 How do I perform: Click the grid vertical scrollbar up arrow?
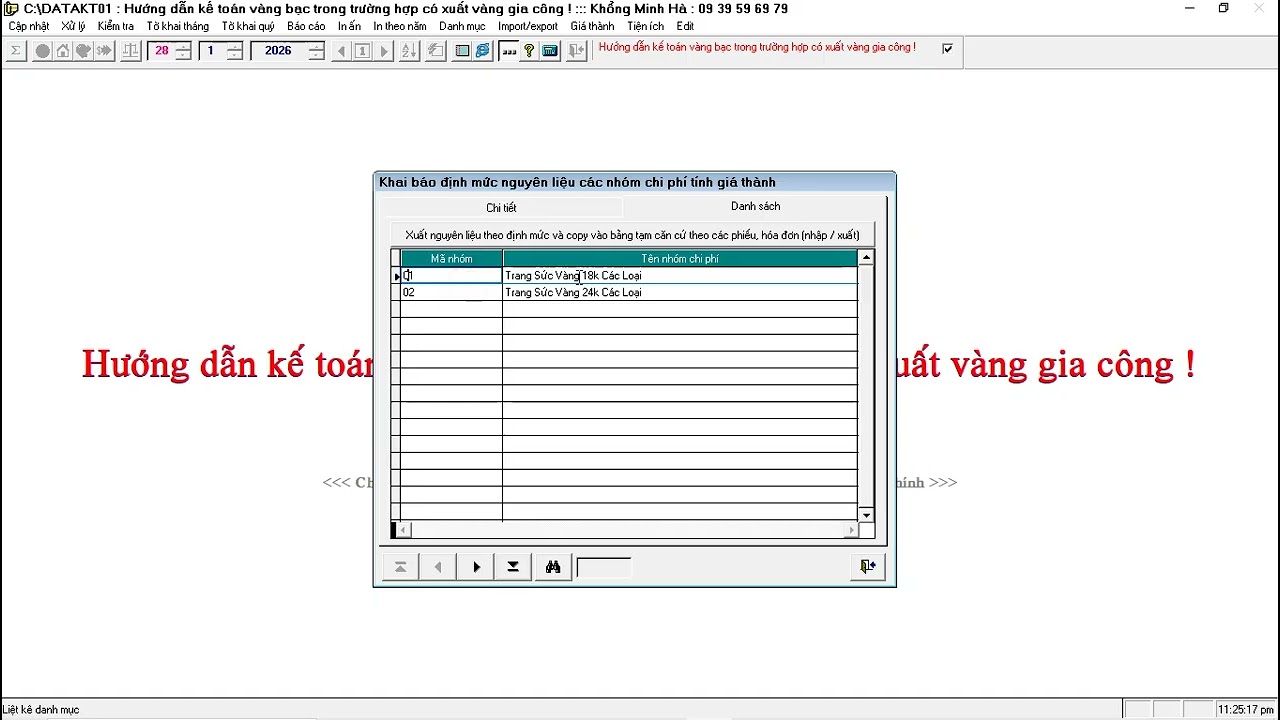point(866,258)
